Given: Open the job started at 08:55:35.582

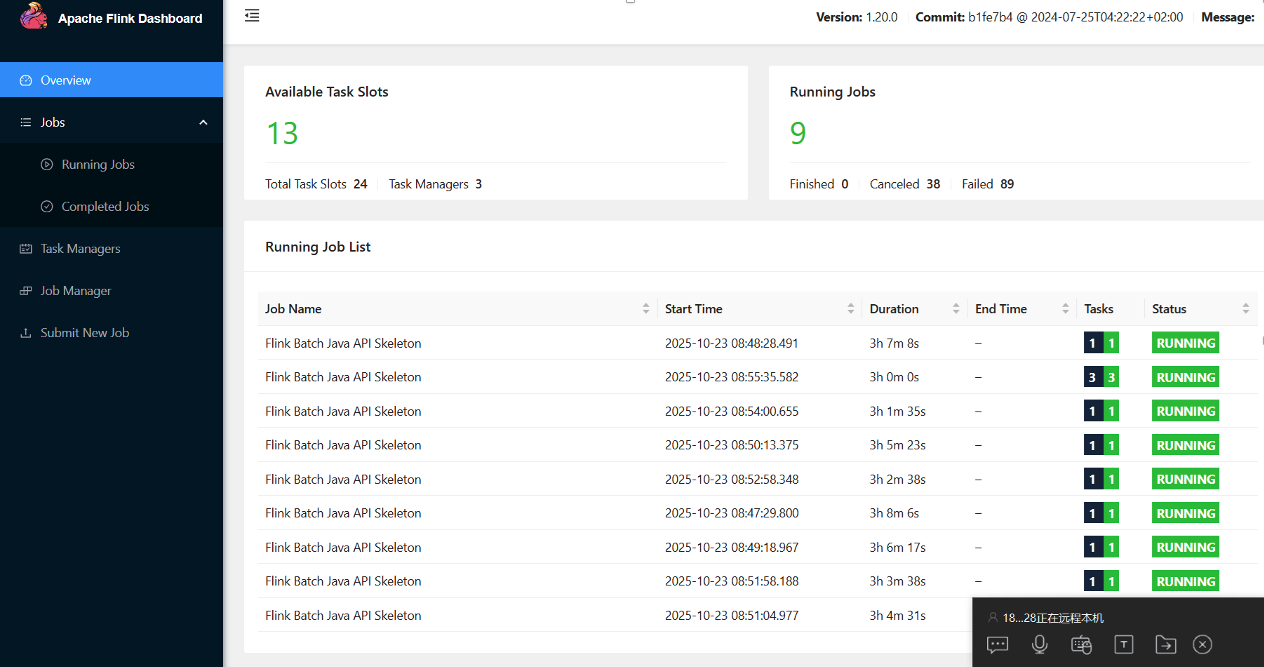Looking at the screenshot, I should pos(343,377).
